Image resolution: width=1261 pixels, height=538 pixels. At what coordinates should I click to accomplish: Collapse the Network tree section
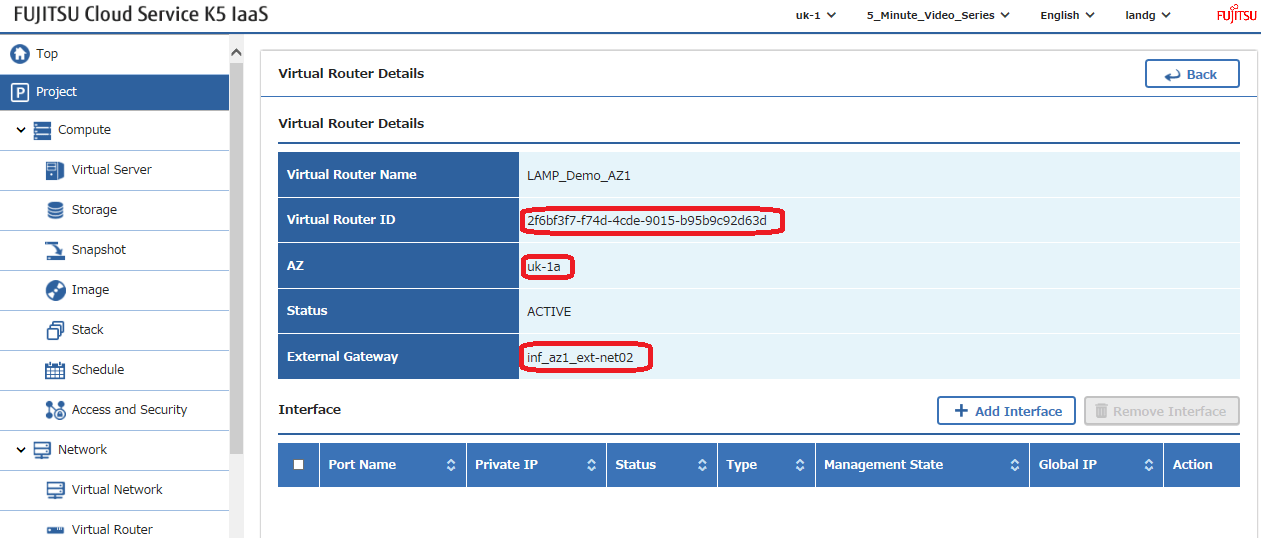point(21,450)
